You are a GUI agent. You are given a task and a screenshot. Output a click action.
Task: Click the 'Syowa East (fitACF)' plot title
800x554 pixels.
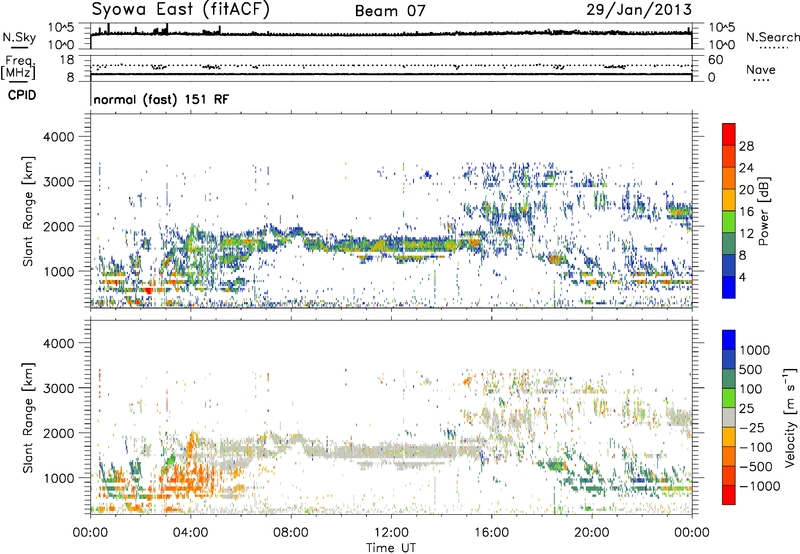(181, 9)
